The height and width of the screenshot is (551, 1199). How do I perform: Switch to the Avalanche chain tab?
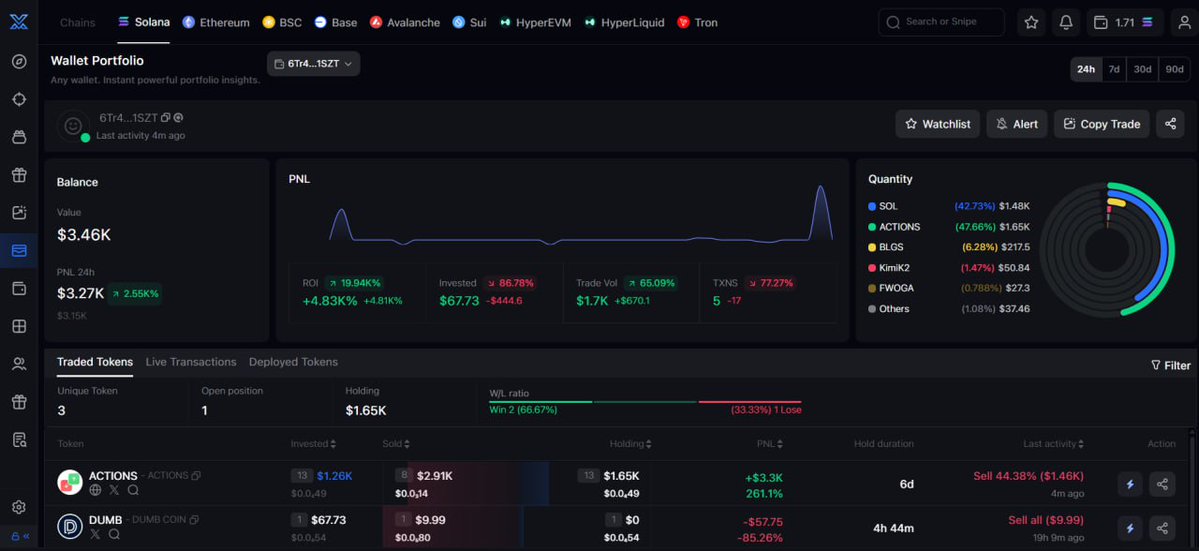(405, 22)
